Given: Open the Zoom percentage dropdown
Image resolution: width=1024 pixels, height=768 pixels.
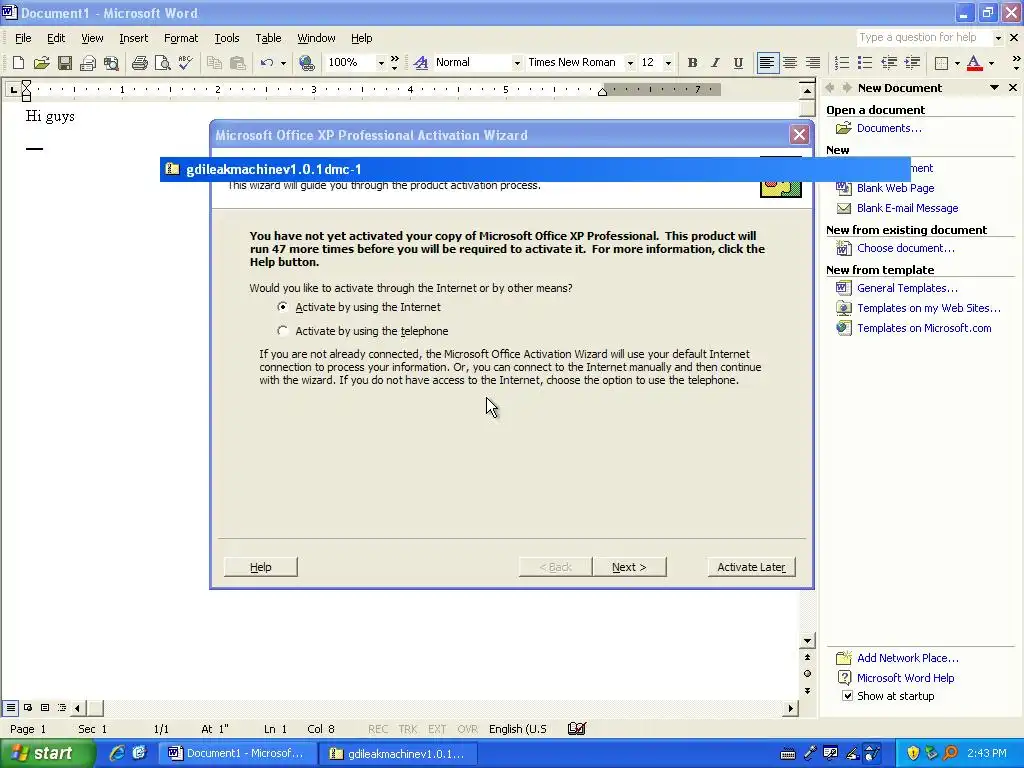Looking at the screenshot, I should (381, 63).
